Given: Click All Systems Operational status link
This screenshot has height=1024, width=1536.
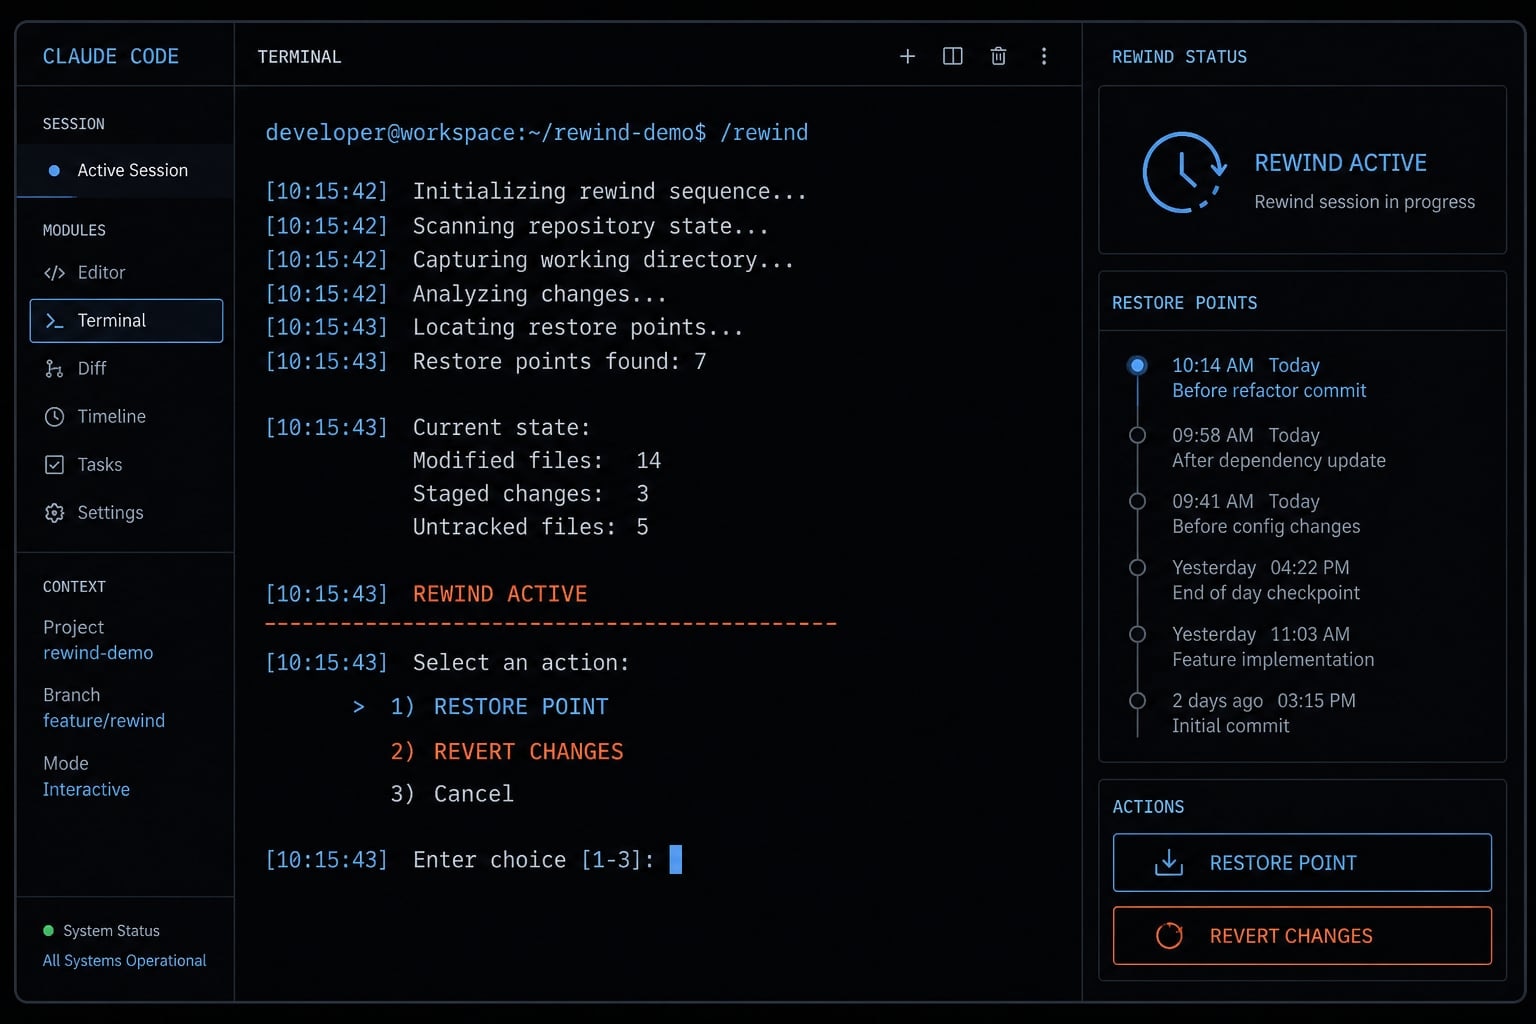Looking at the screenshot, I should pos(124,960).
